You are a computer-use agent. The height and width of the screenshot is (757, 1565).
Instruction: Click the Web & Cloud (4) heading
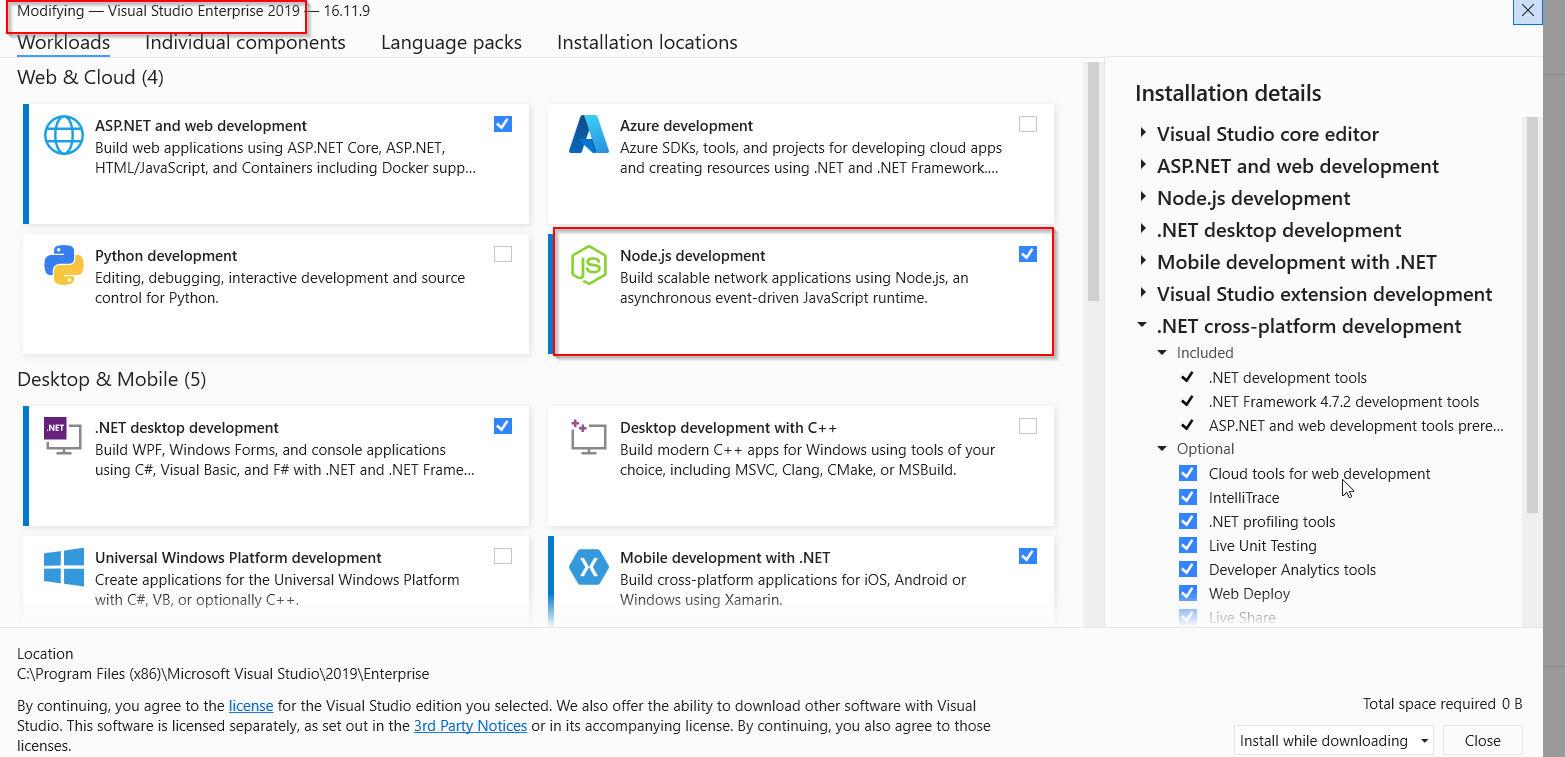coord(90,78)
